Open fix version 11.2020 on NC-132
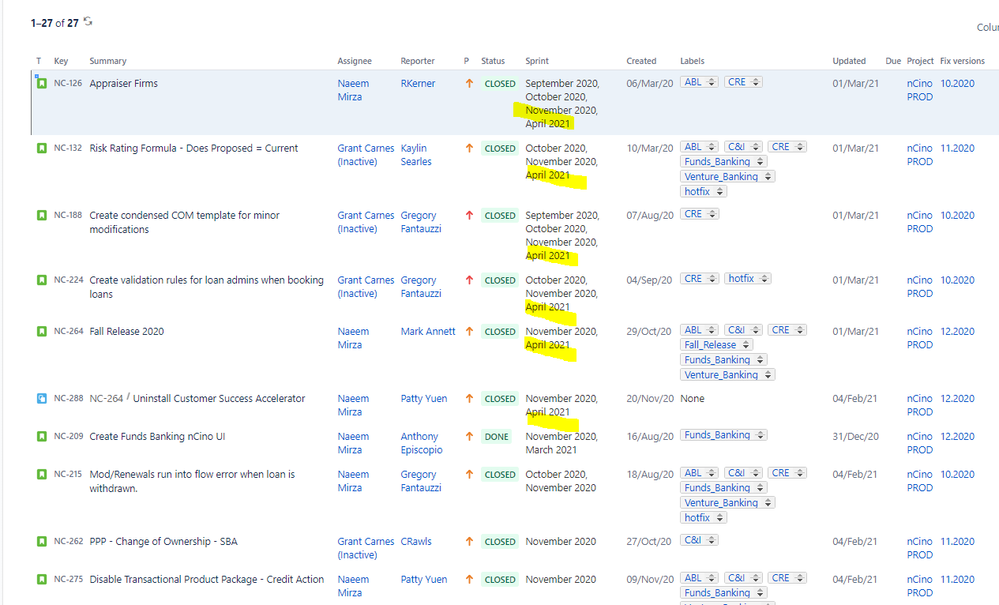The image size is (999, 605). (957, 148)
